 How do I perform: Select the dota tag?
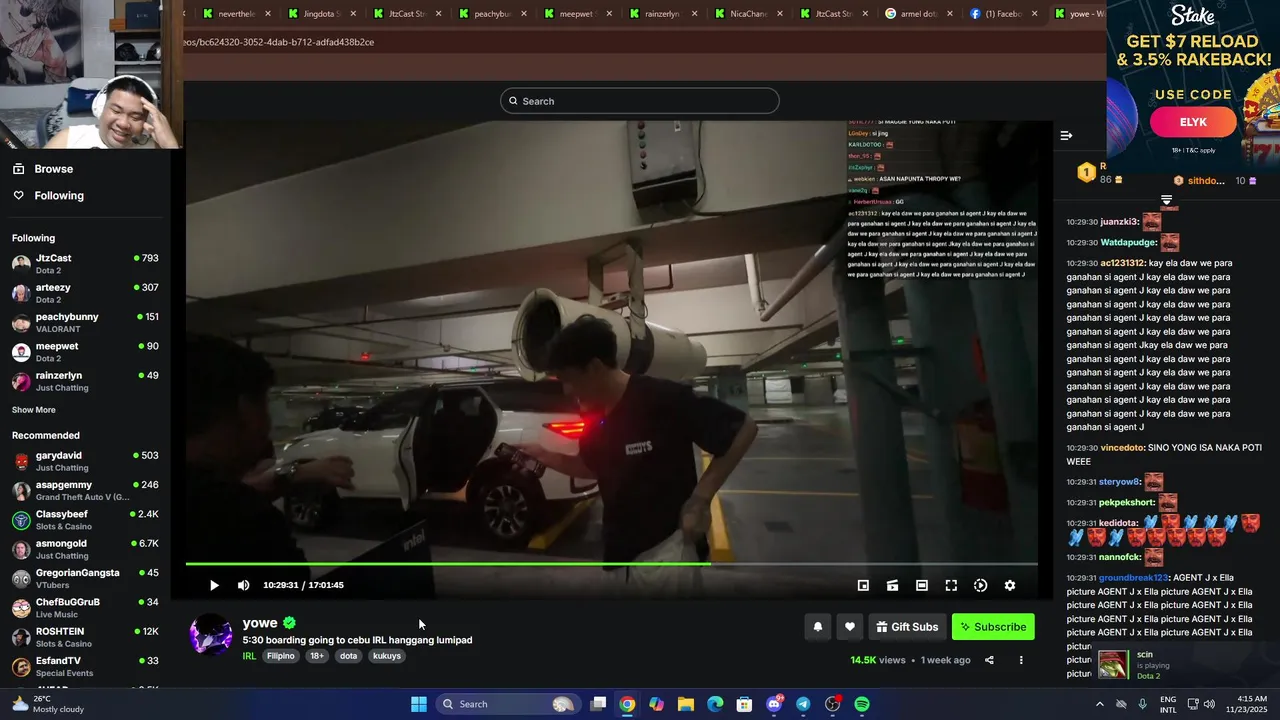(348, 656)
